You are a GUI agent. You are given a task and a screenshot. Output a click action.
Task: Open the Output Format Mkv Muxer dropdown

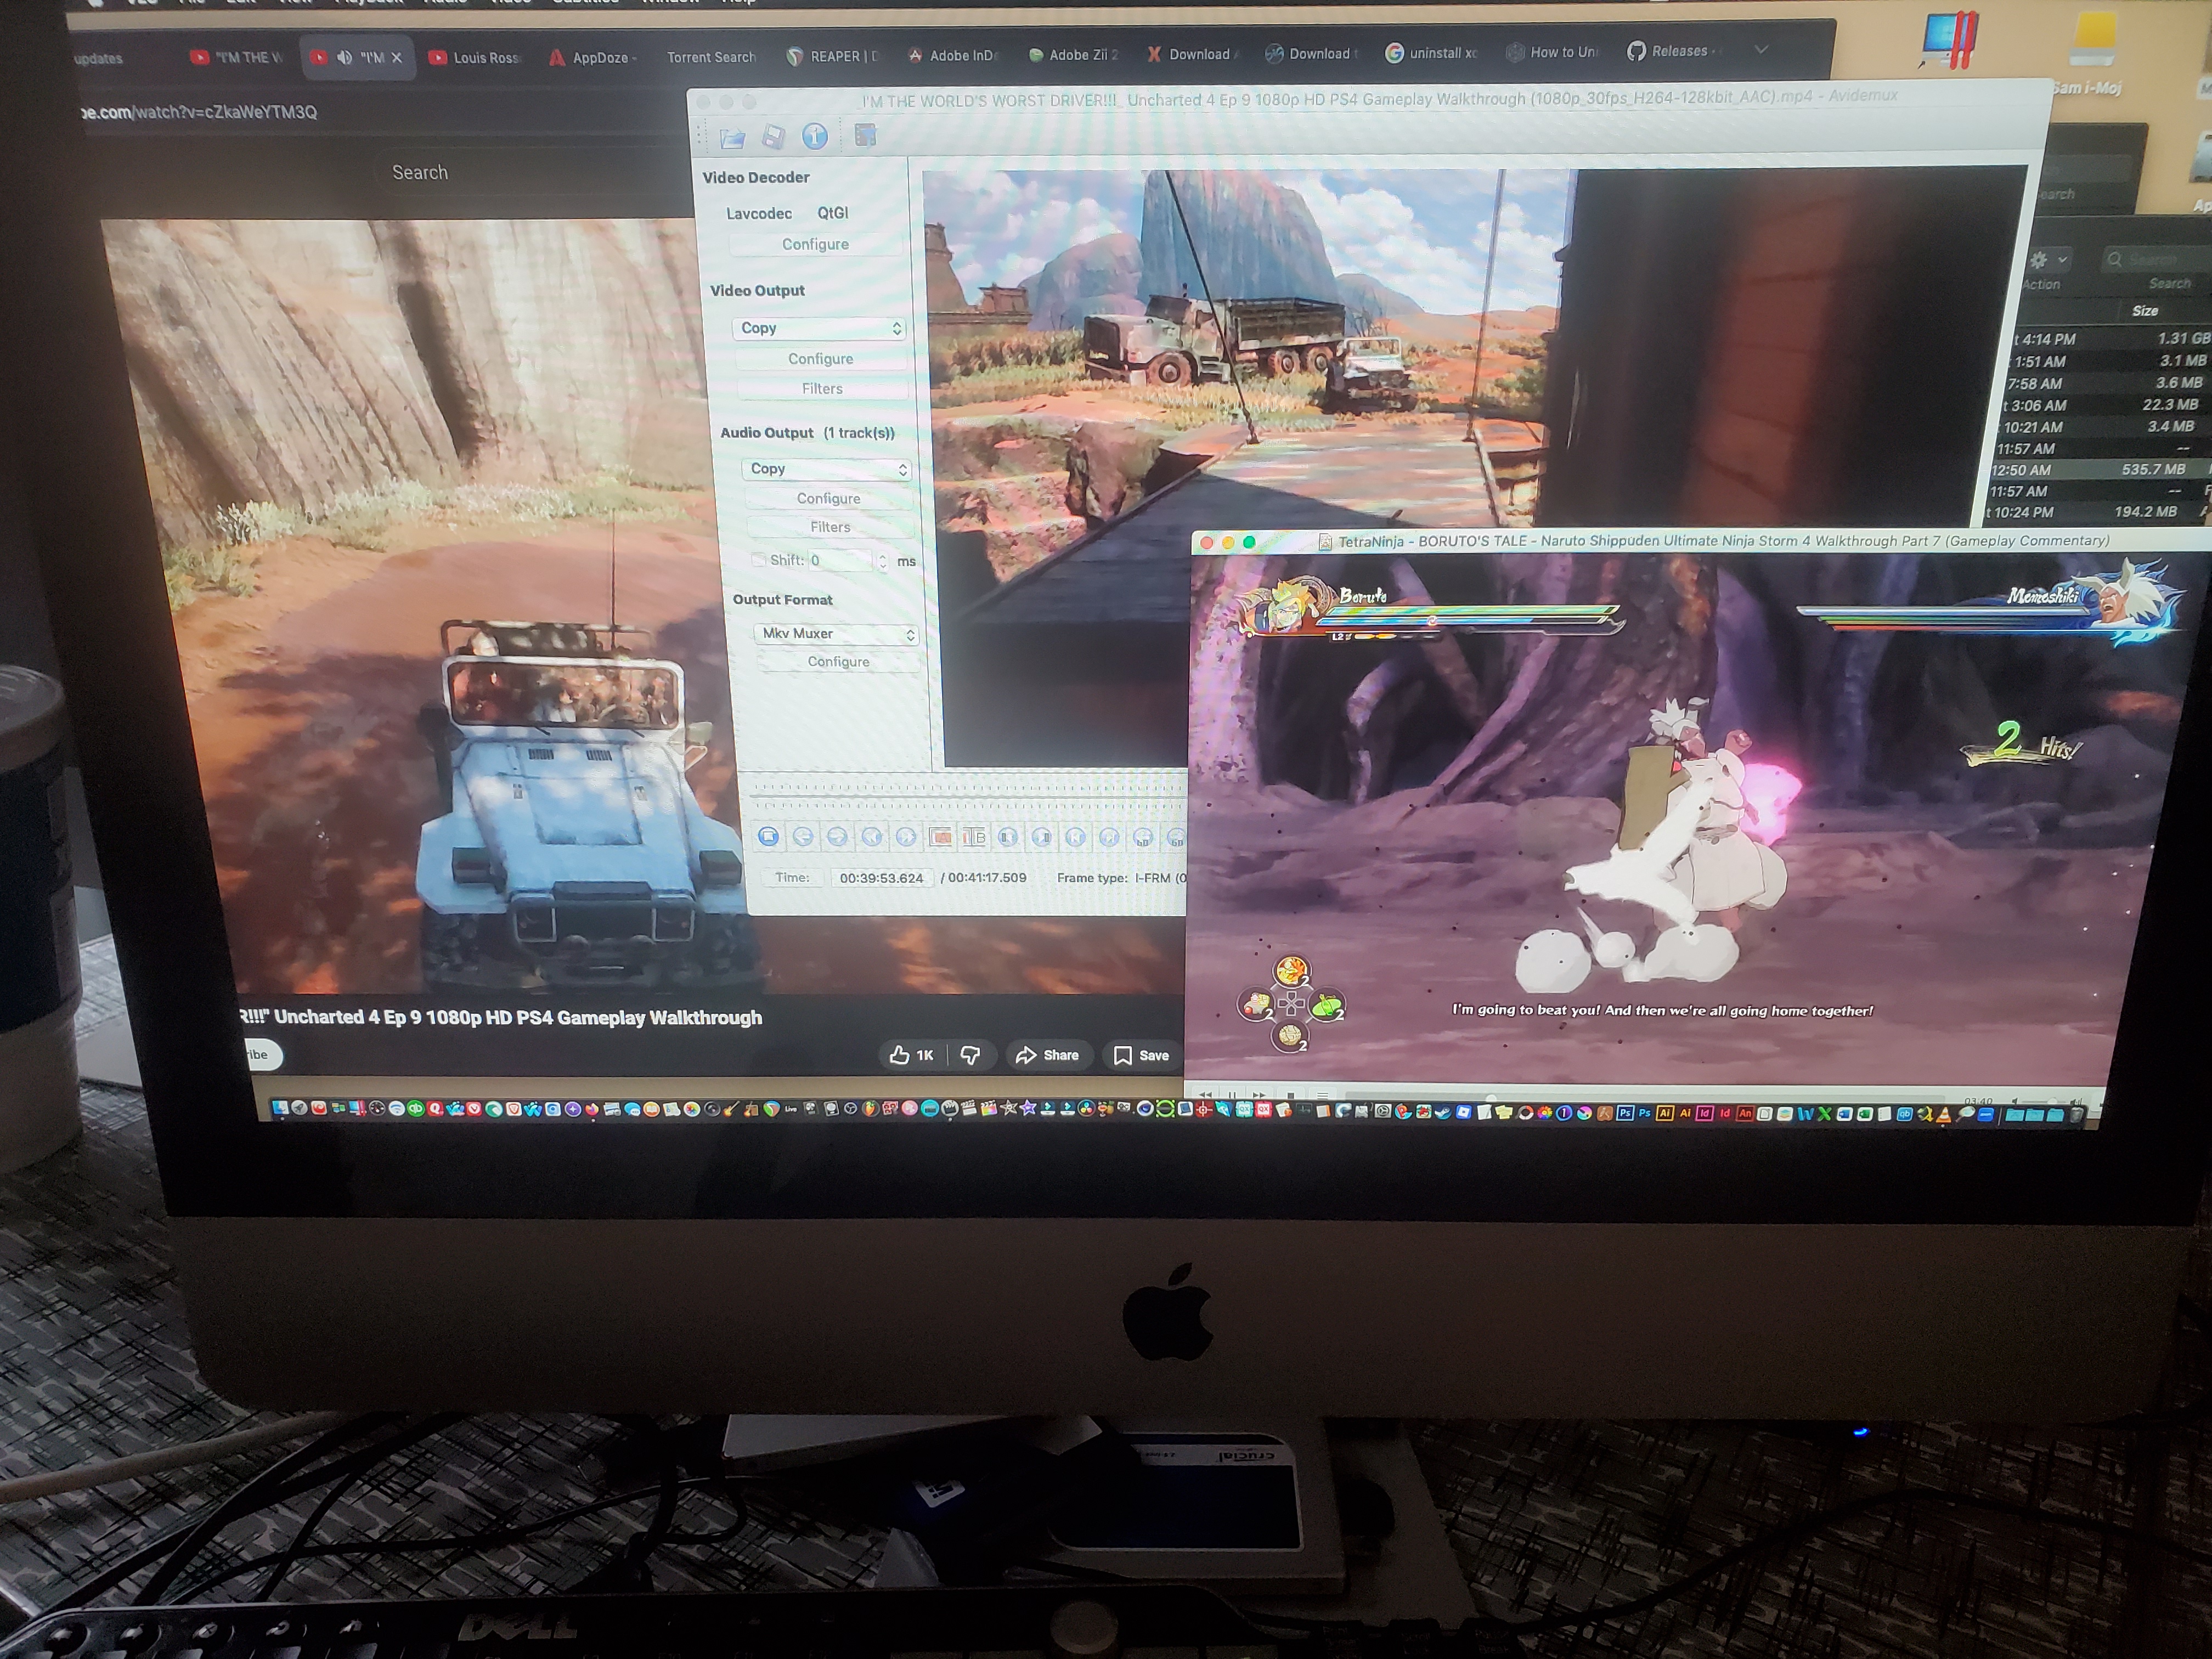click(x=836, y=634)
